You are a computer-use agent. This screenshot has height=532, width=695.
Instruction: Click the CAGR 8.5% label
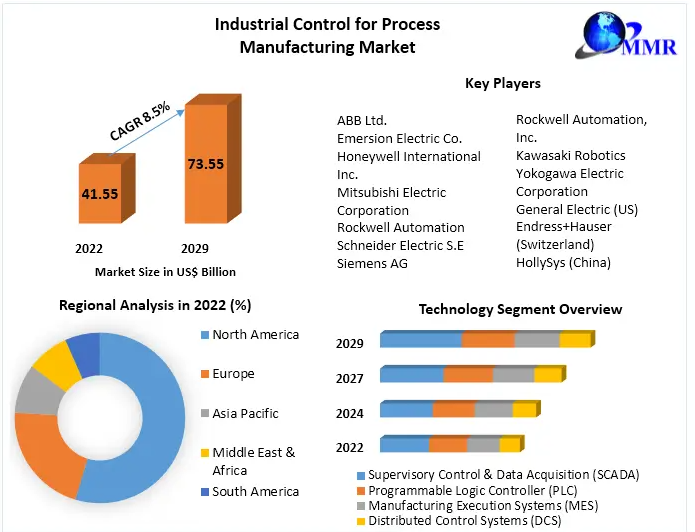(140, 121)
